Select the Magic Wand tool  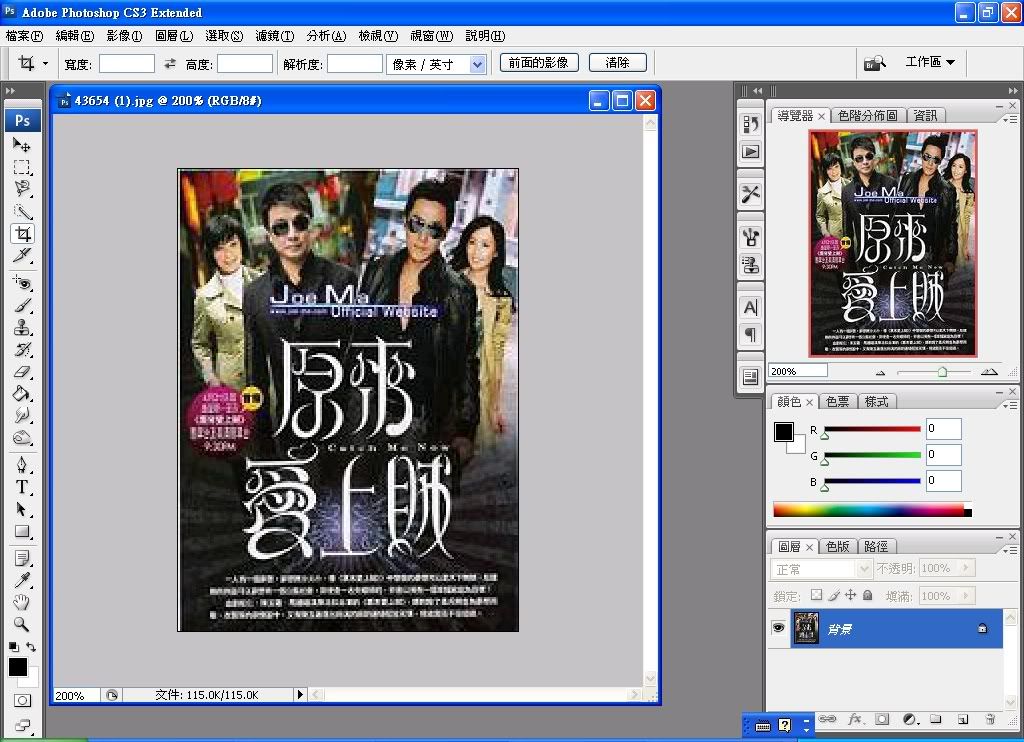click(22, 212)
